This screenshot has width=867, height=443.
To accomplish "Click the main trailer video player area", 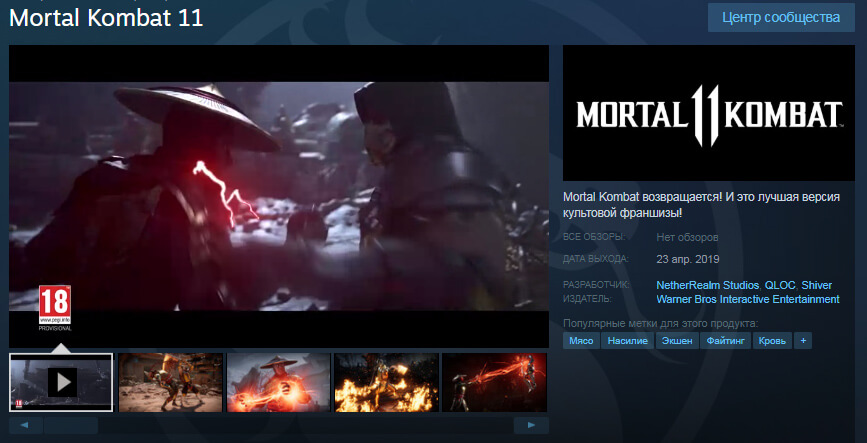I will pyautogui.click(x=279, y=196).
